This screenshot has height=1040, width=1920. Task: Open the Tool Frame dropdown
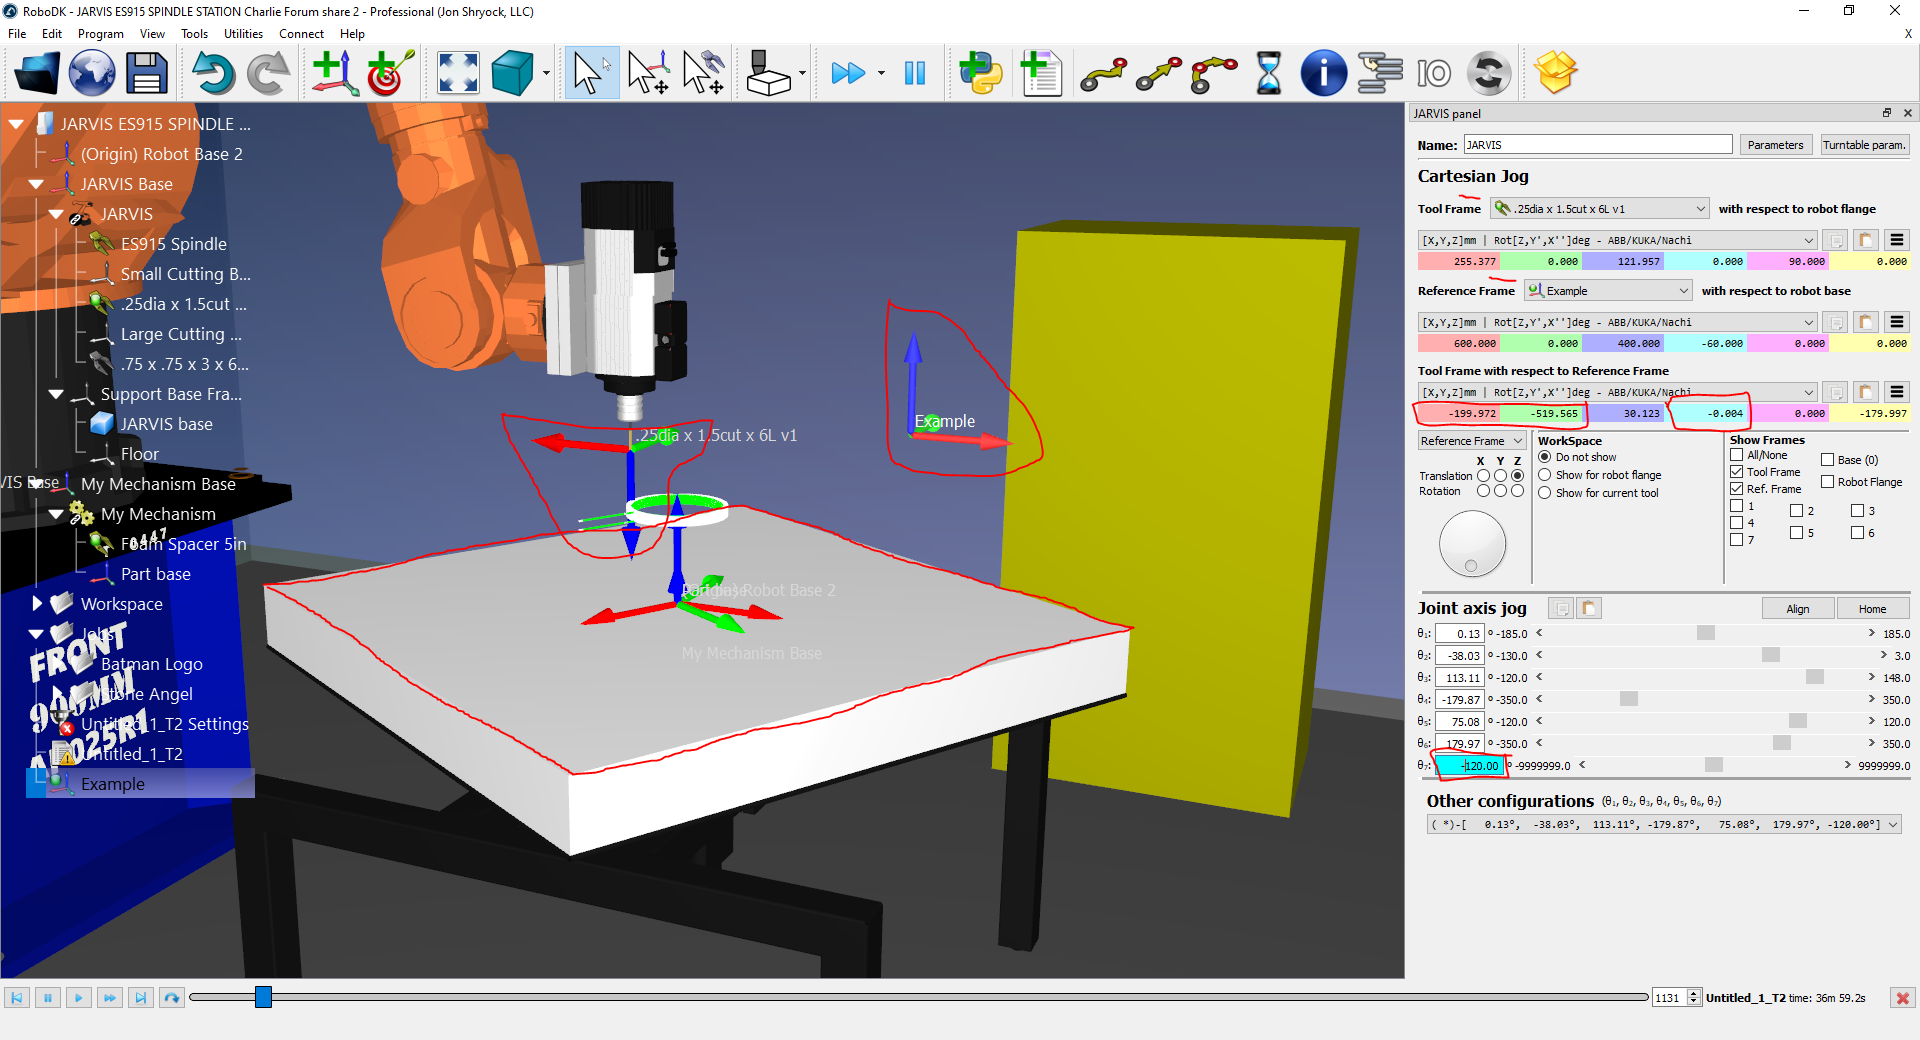click(x=1598, y=209)
